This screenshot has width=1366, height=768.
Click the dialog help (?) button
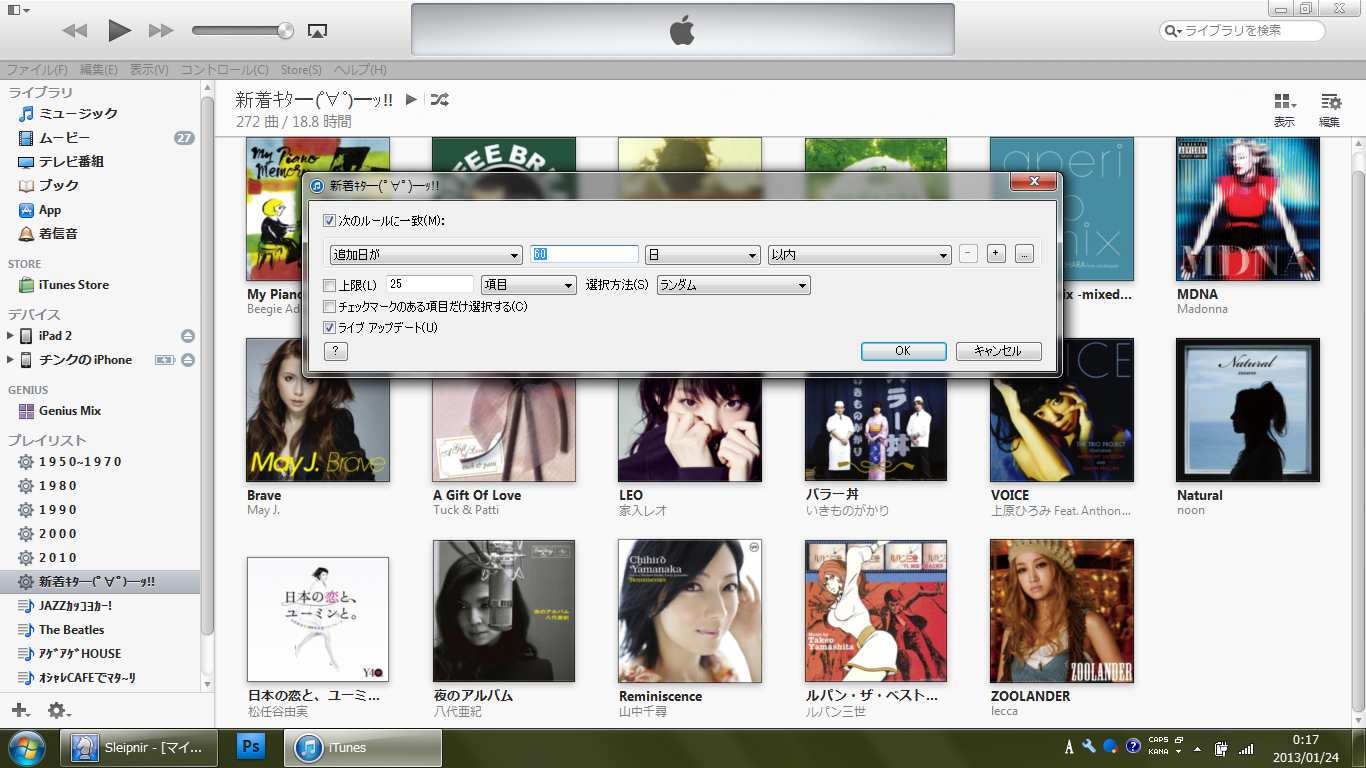coord(337,351)
